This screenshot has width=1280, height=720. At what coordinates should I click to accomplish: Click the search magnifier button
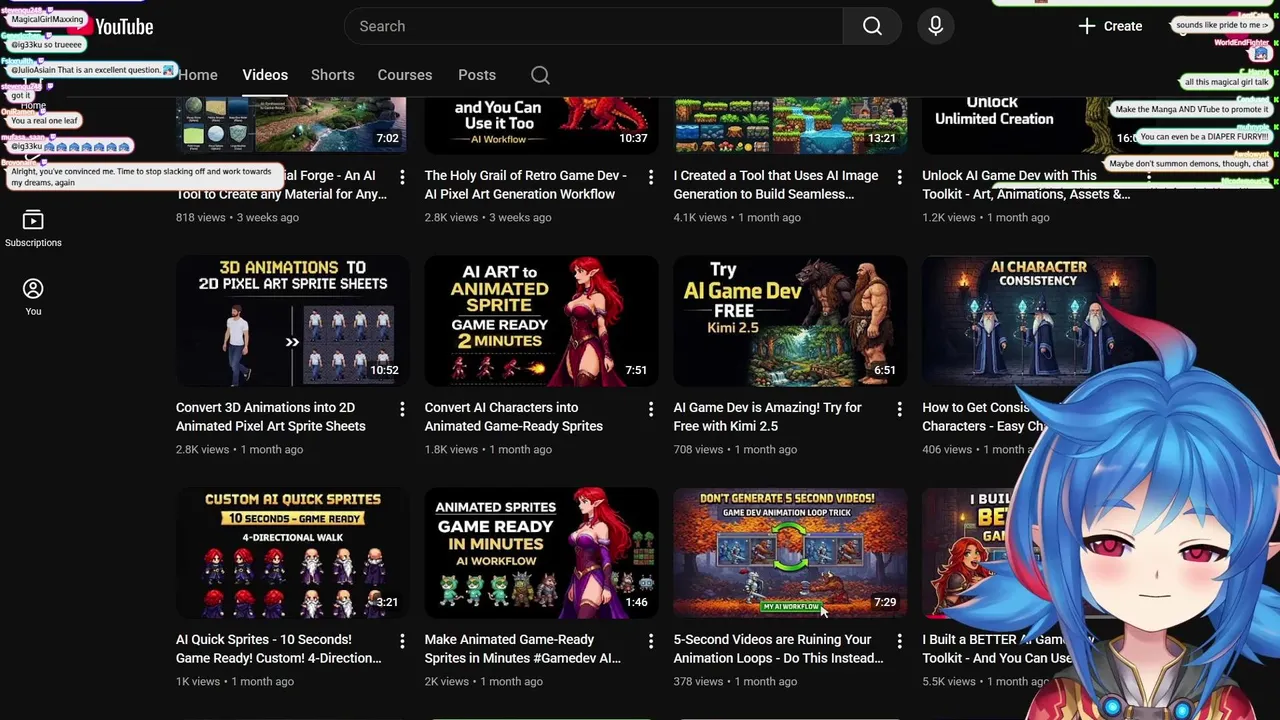pyautogui.click(x=872, y=26)
